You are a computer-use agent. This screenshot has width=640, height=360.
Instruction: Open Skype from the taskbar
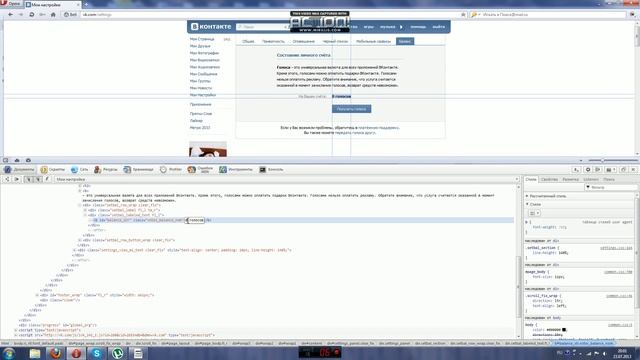(x=97, y=353)
